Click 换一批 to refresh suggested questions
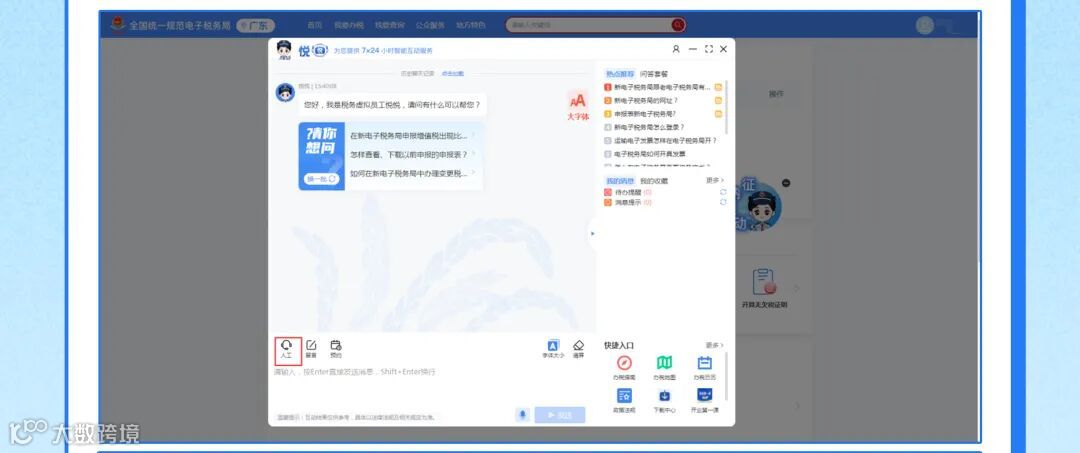Screen dimensions: 1080x453 click(x=321, y=179)
